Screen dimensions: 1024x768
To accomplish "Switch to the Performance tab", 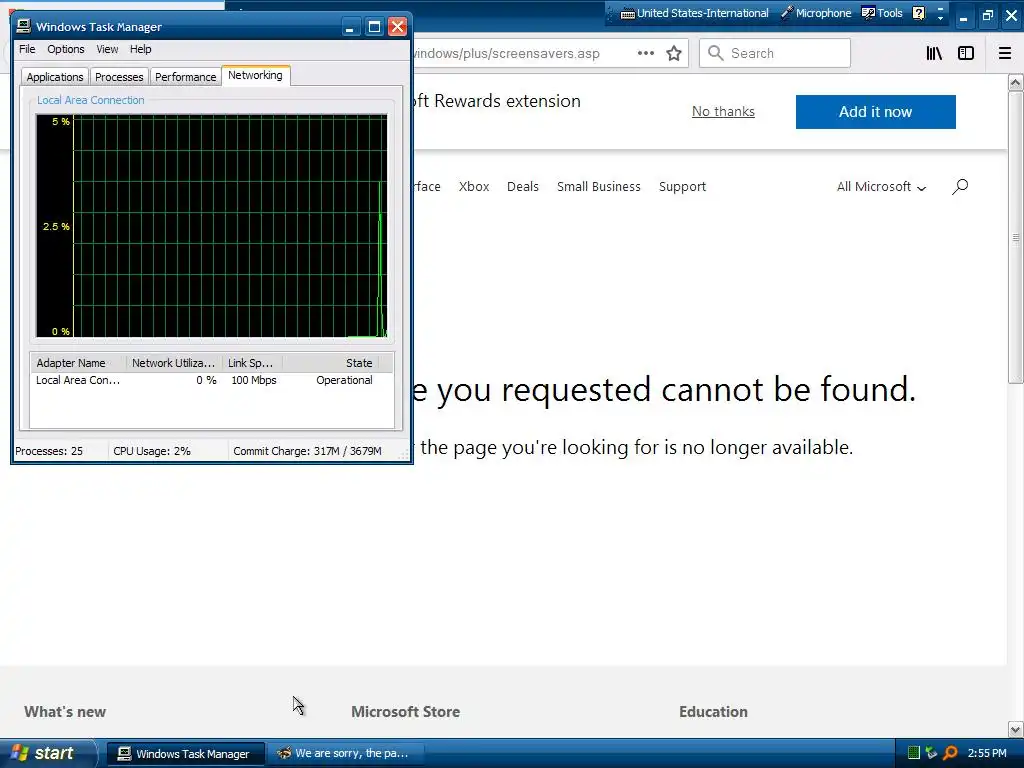I will 185,76.
